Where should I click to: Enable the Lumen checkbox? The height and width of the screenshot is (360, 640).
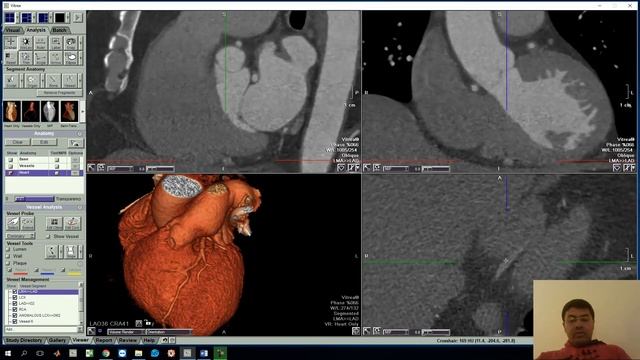[8, 249]
